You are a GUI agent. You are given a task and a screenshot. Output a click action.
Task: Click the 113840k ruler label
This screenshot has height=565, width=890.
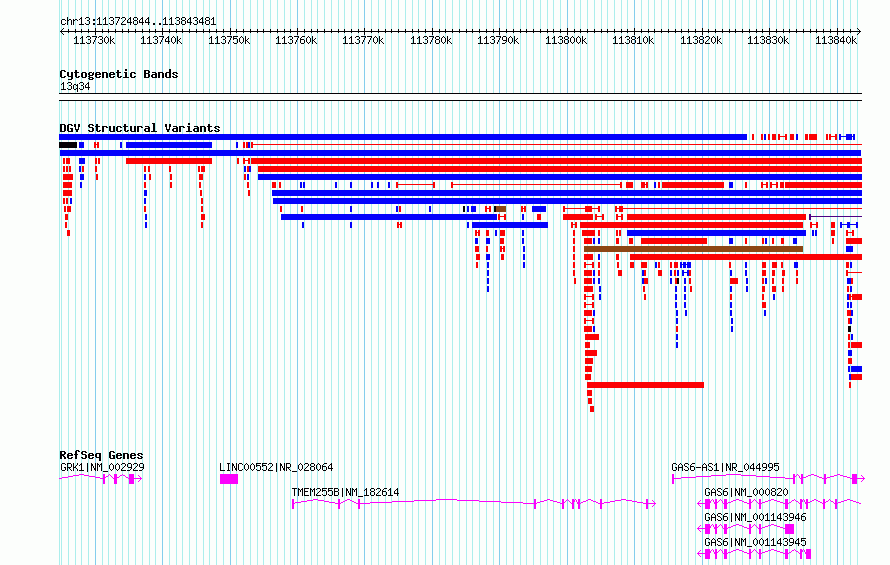[x=836, y=40]
